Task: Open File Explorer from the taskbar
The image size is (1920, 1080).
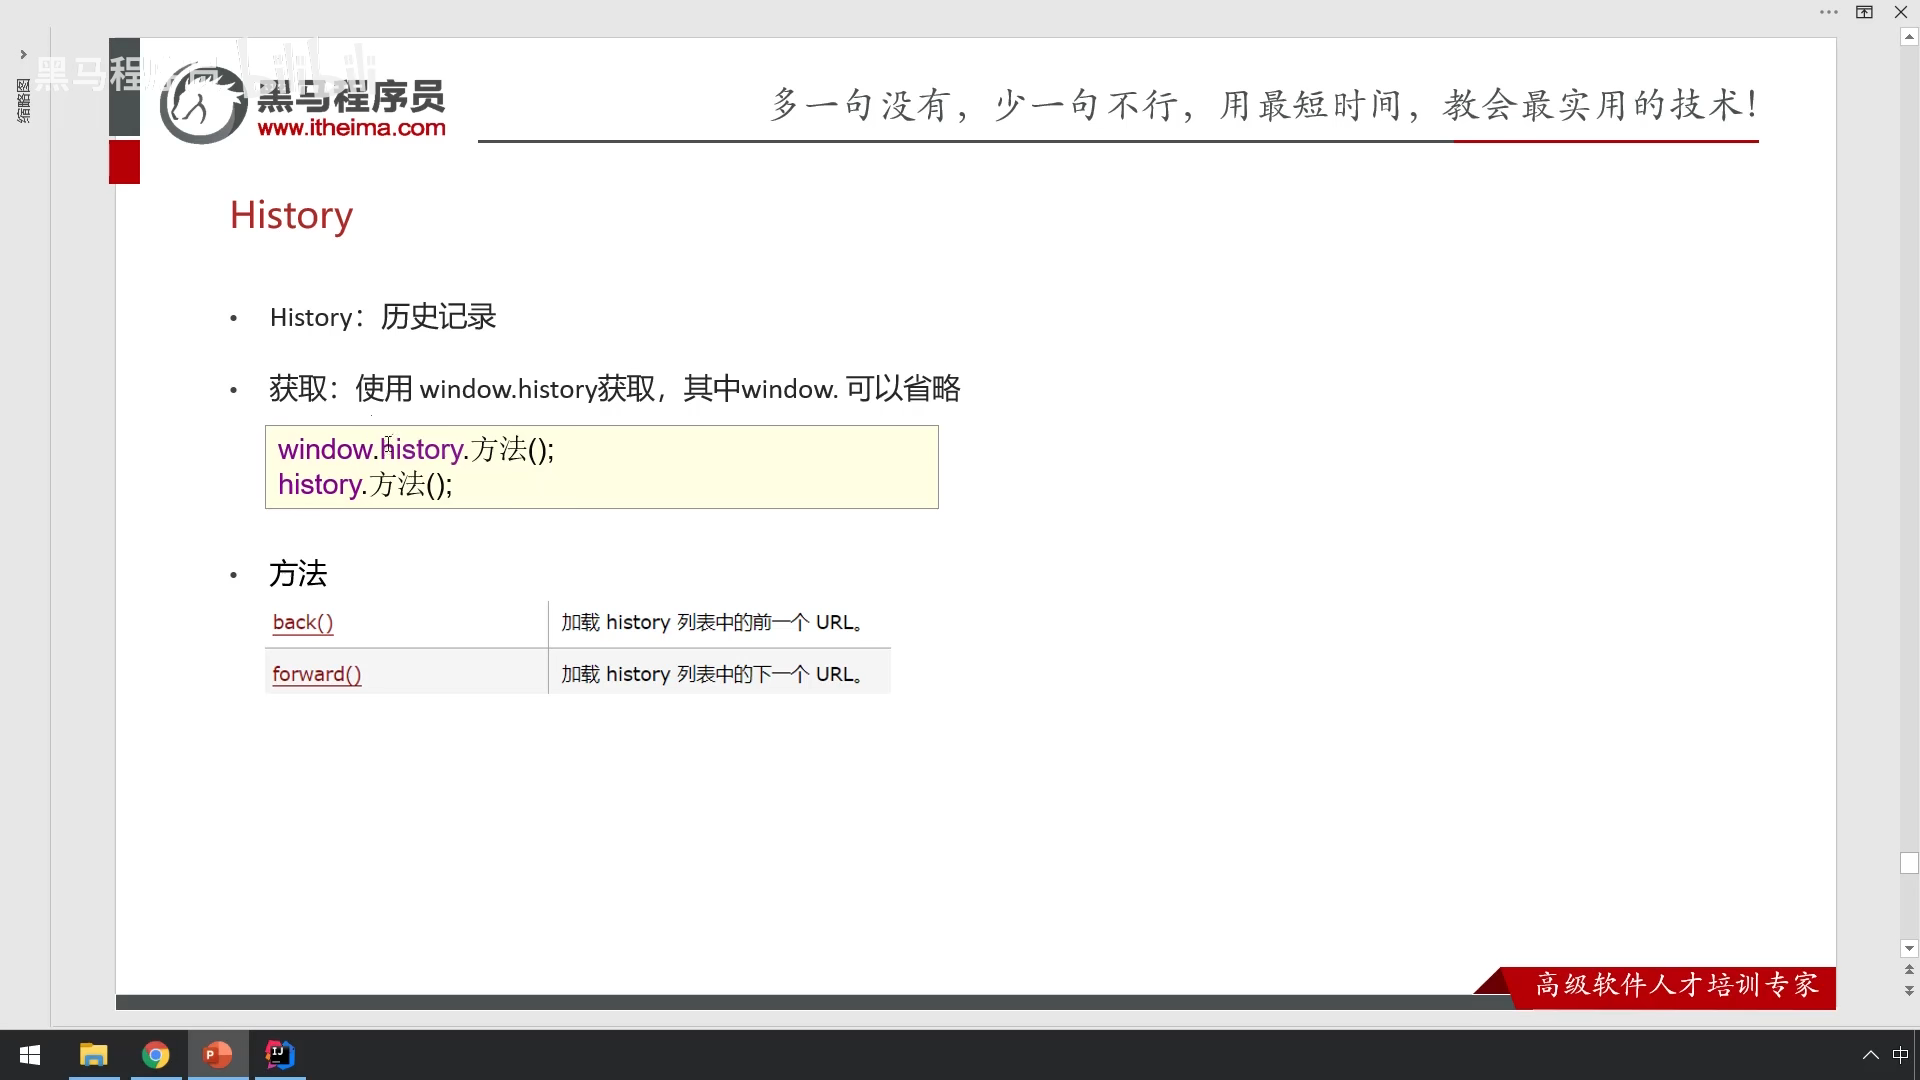Action: point(94,1055)
